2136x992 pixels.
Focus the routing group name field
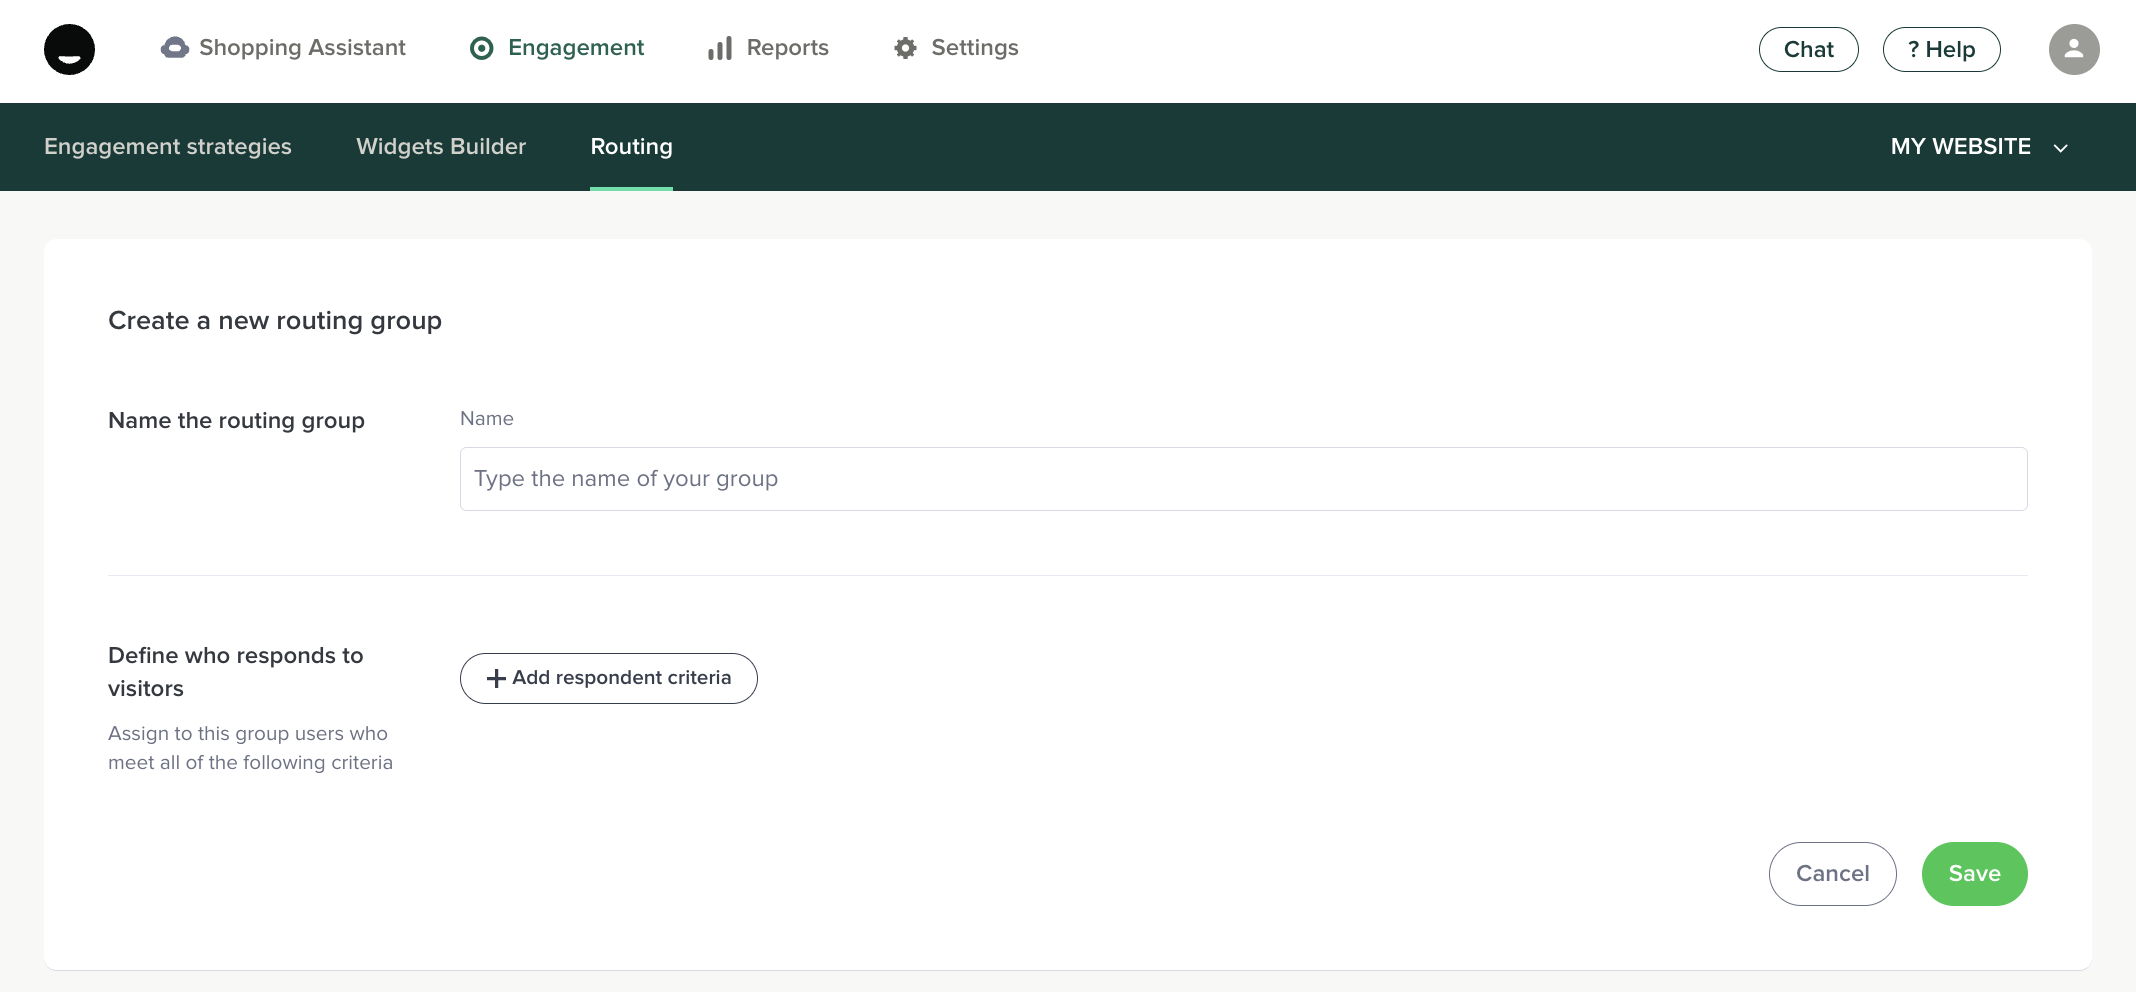(1243, 479)
